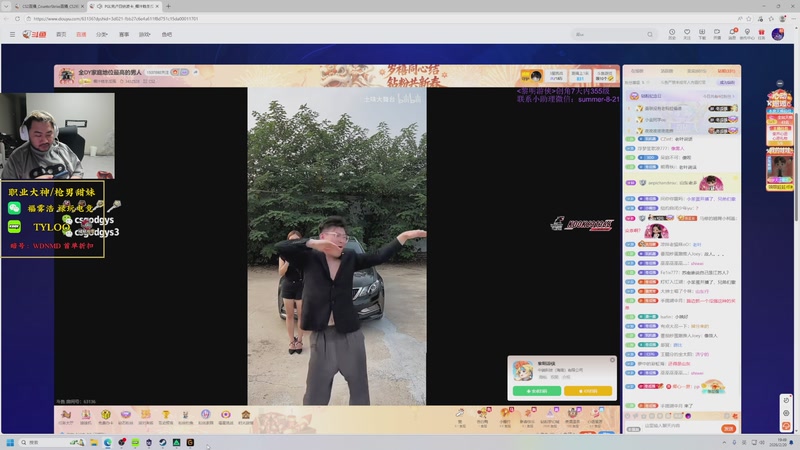Click the yellow button in game popup
800x450 pixels.
(x=588, y=391)
